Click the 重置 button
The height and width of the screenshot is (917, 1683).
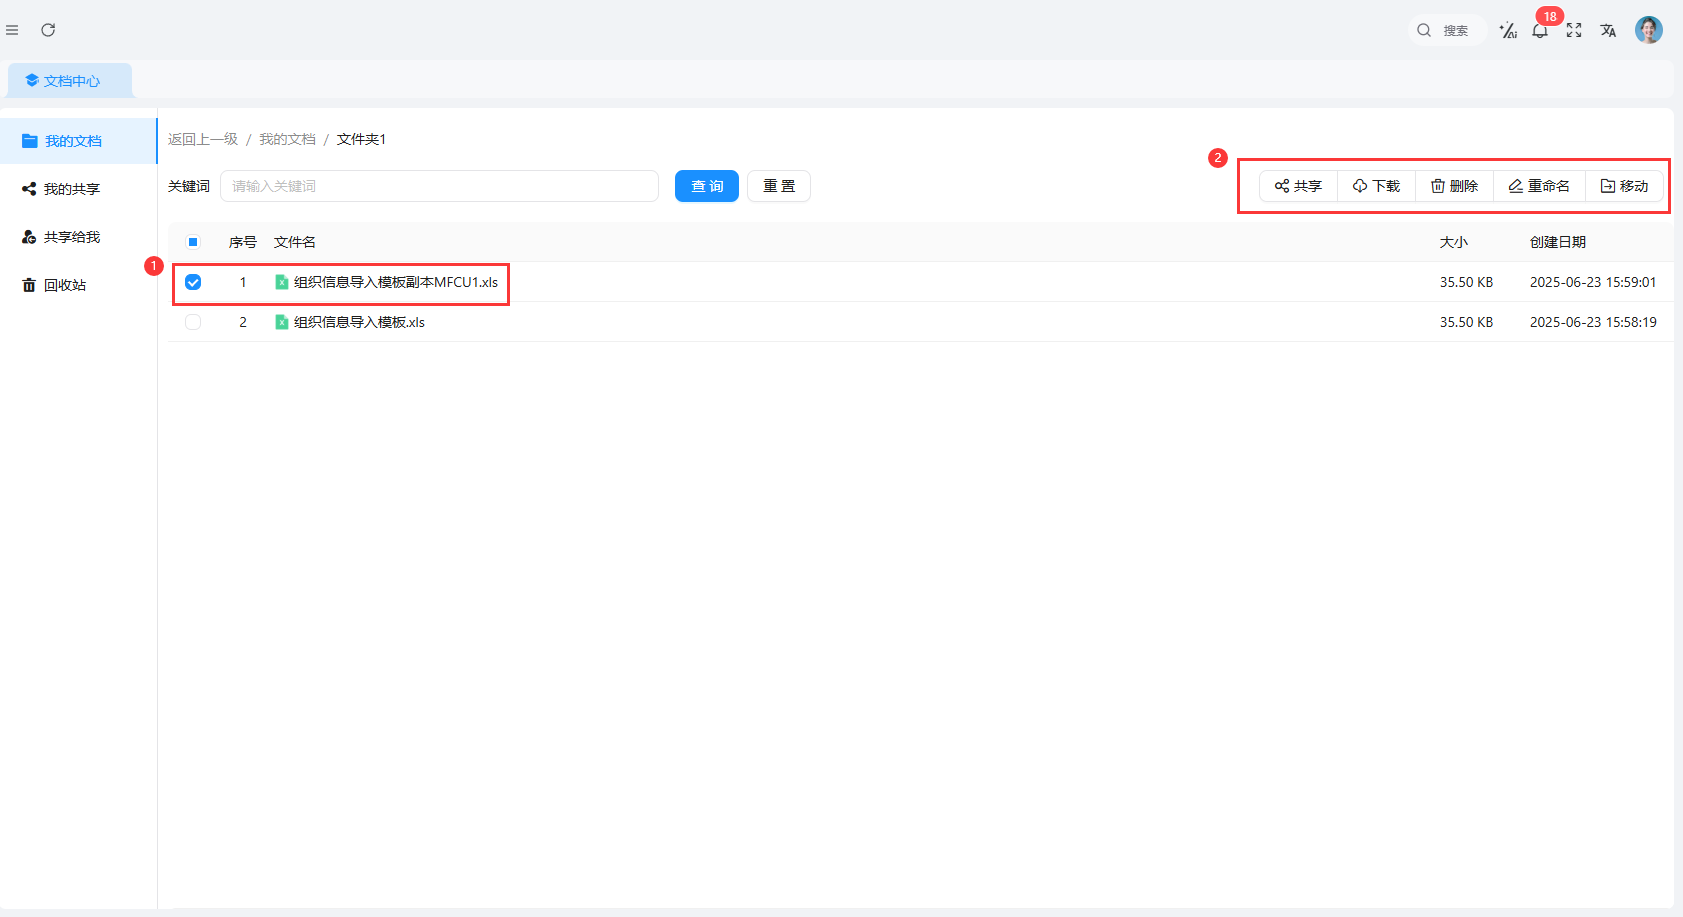[779, 186]
